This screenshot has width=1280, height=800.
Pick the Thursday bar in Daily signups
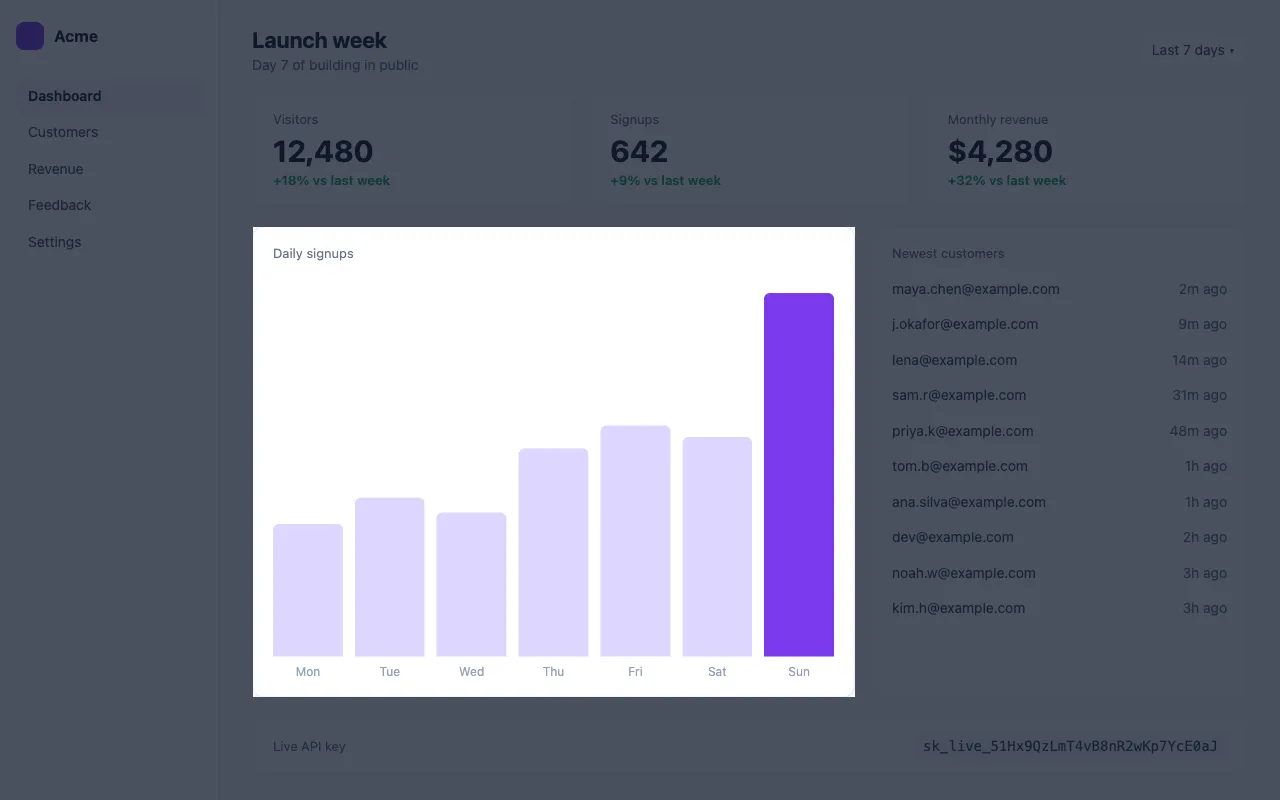click(x=553, y=552)
